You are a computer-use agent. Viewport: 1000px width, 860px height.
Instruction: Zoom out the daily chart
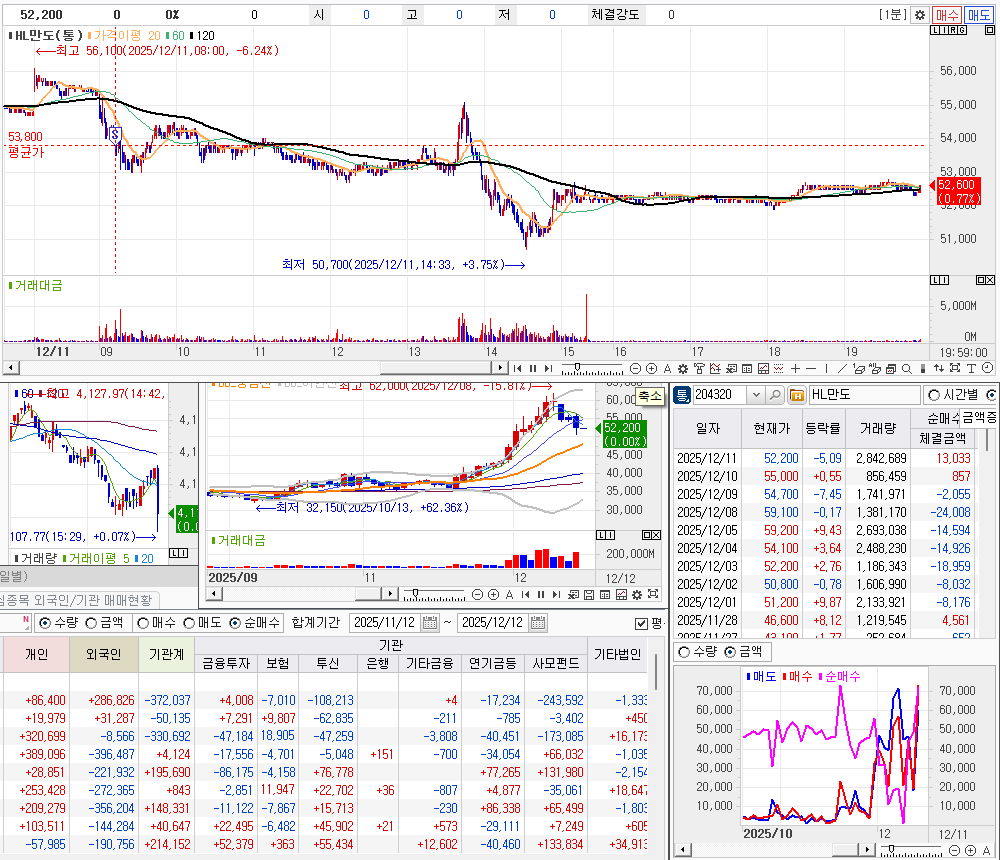point(477,595)
